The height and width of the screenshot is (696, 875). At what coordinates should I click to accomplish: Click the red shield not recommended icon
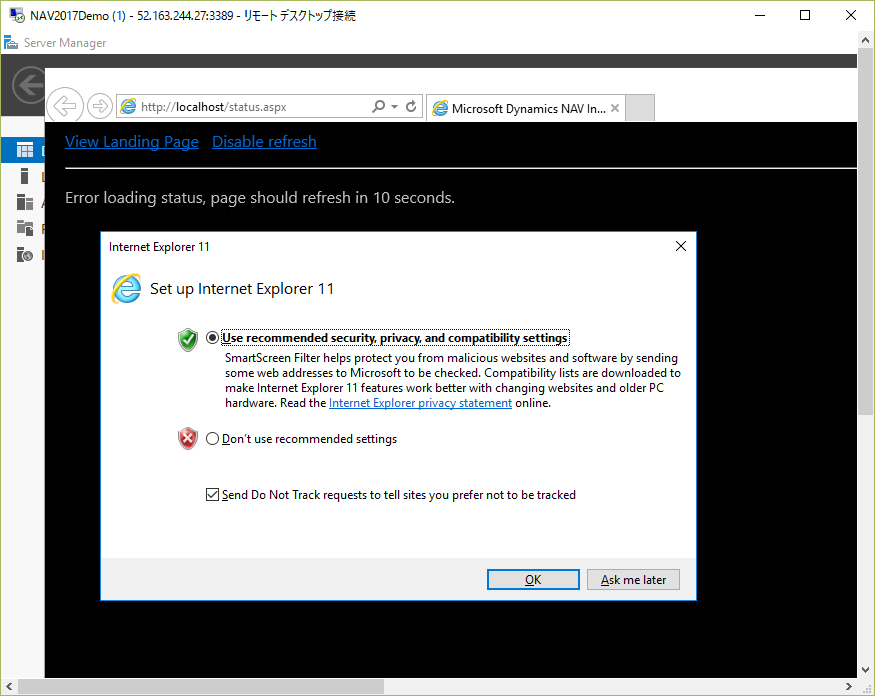point(188,439)
